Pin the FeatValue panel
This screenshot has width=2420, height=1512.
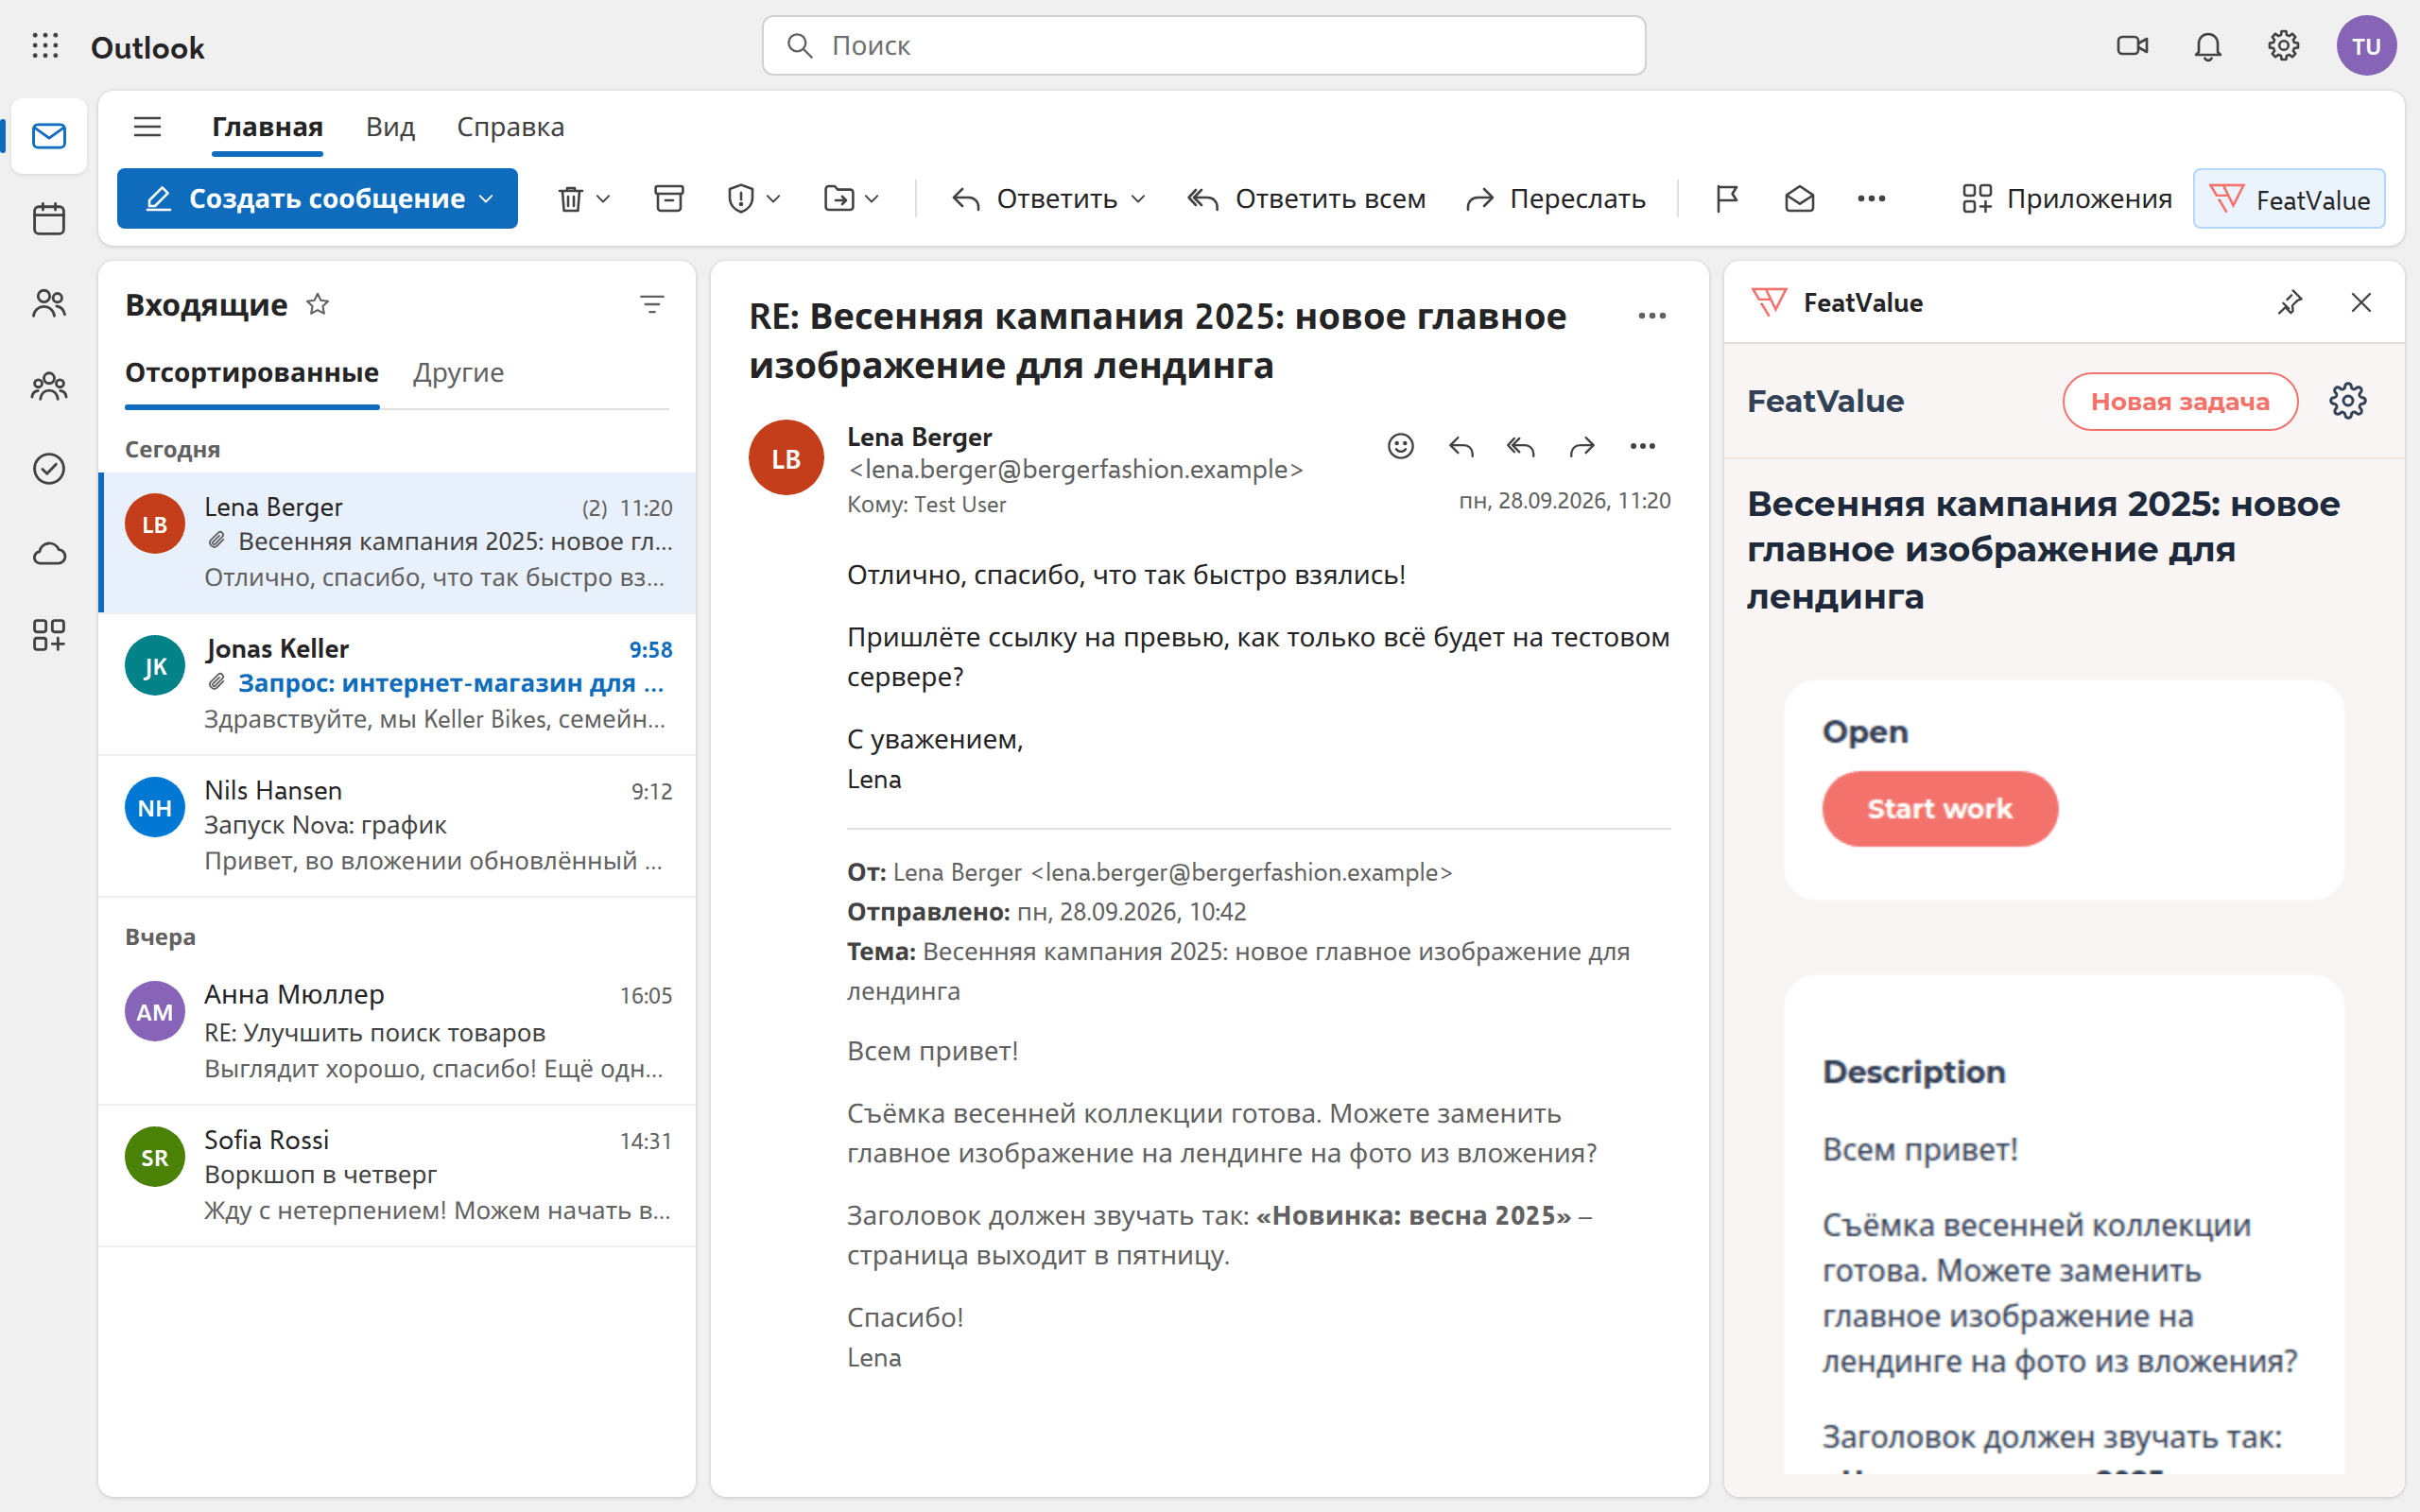2290,302
